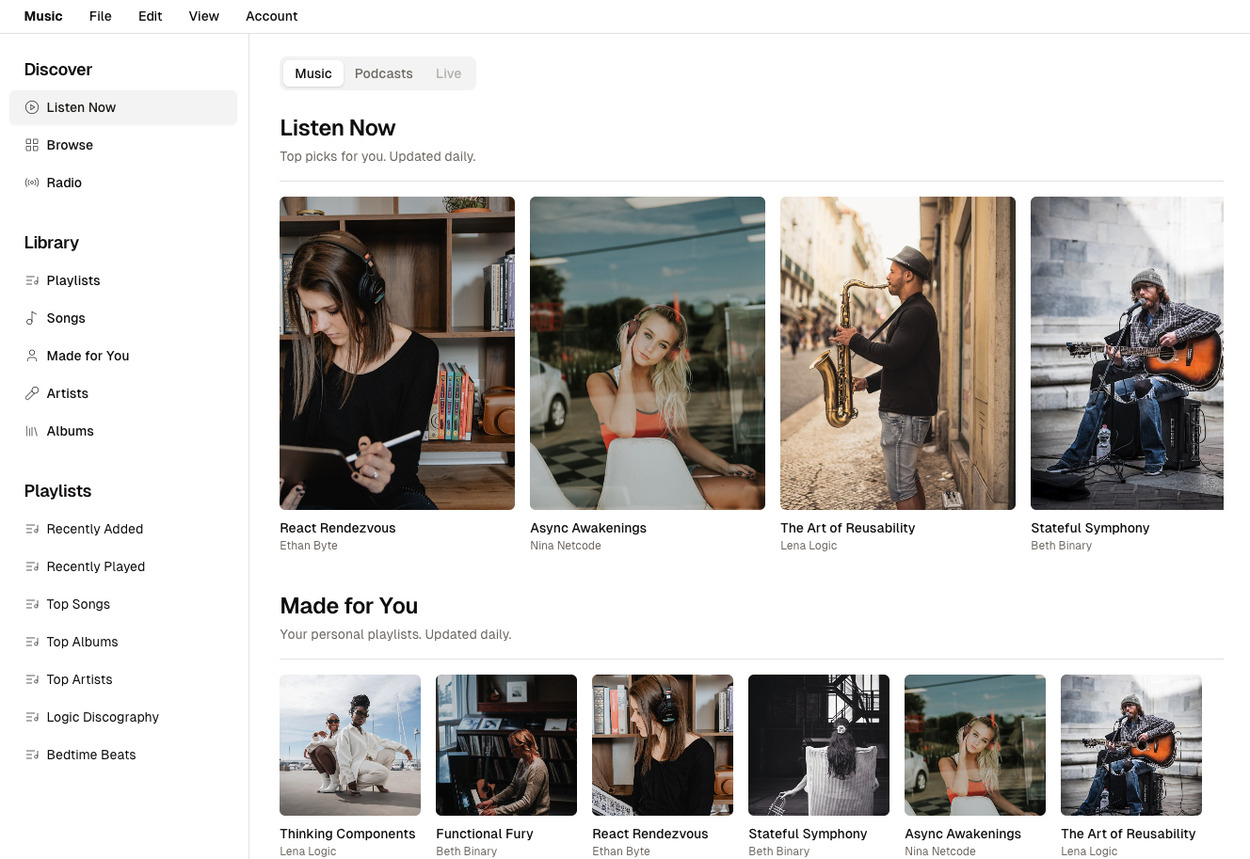Open the File menu
The width and height of the screenshot is (1250, 859).
tap(100, 16)
